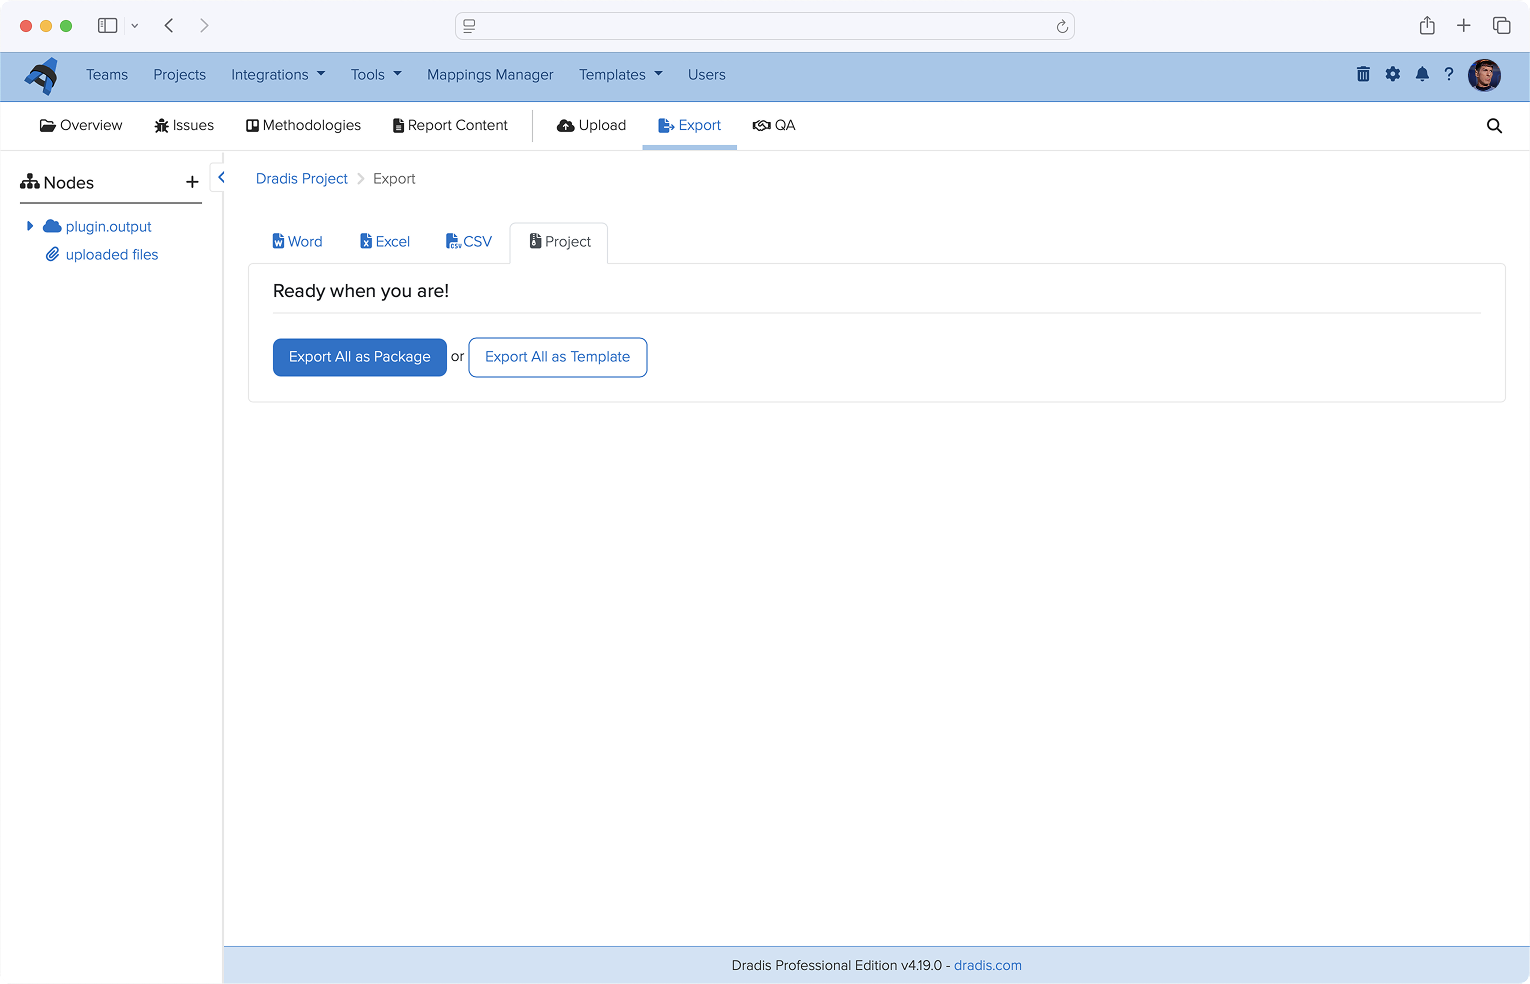The width and height of the screenshot is (1530, 984).
Task: Click Export All as Package button
Action: coord(360,357)
